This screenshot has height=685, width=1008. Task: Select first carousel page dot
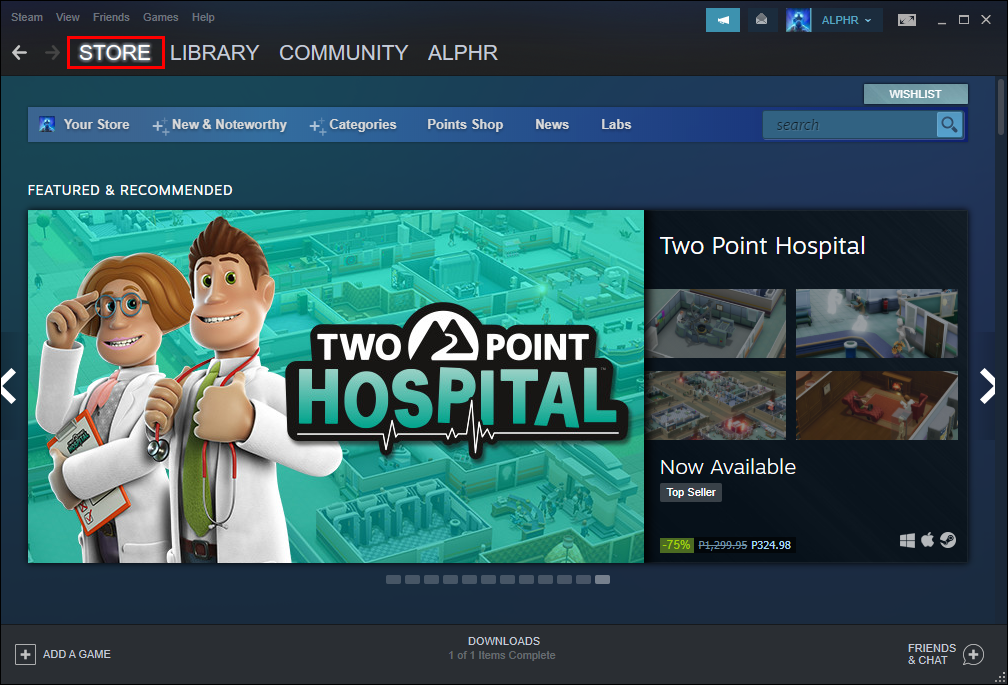click(x=393, y=580)
